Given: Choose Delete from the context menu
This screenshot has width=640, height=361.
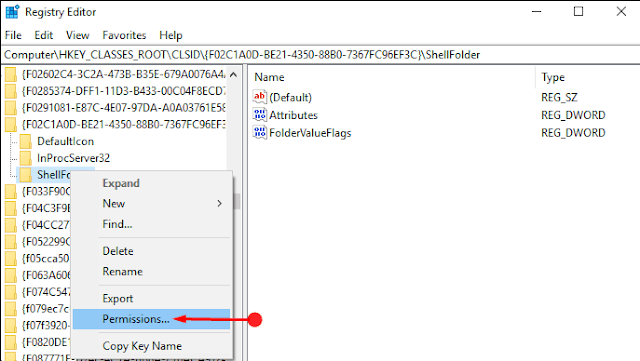Looking at the screenshot, I should coord(118,251).
